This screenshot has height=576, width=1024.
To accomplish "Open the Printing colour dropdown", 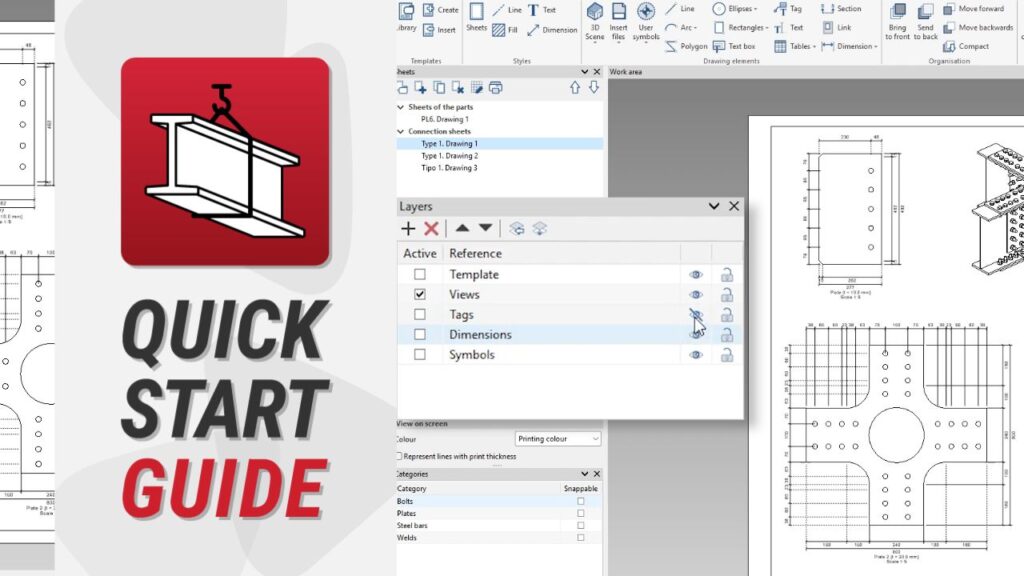I will 557,439.
